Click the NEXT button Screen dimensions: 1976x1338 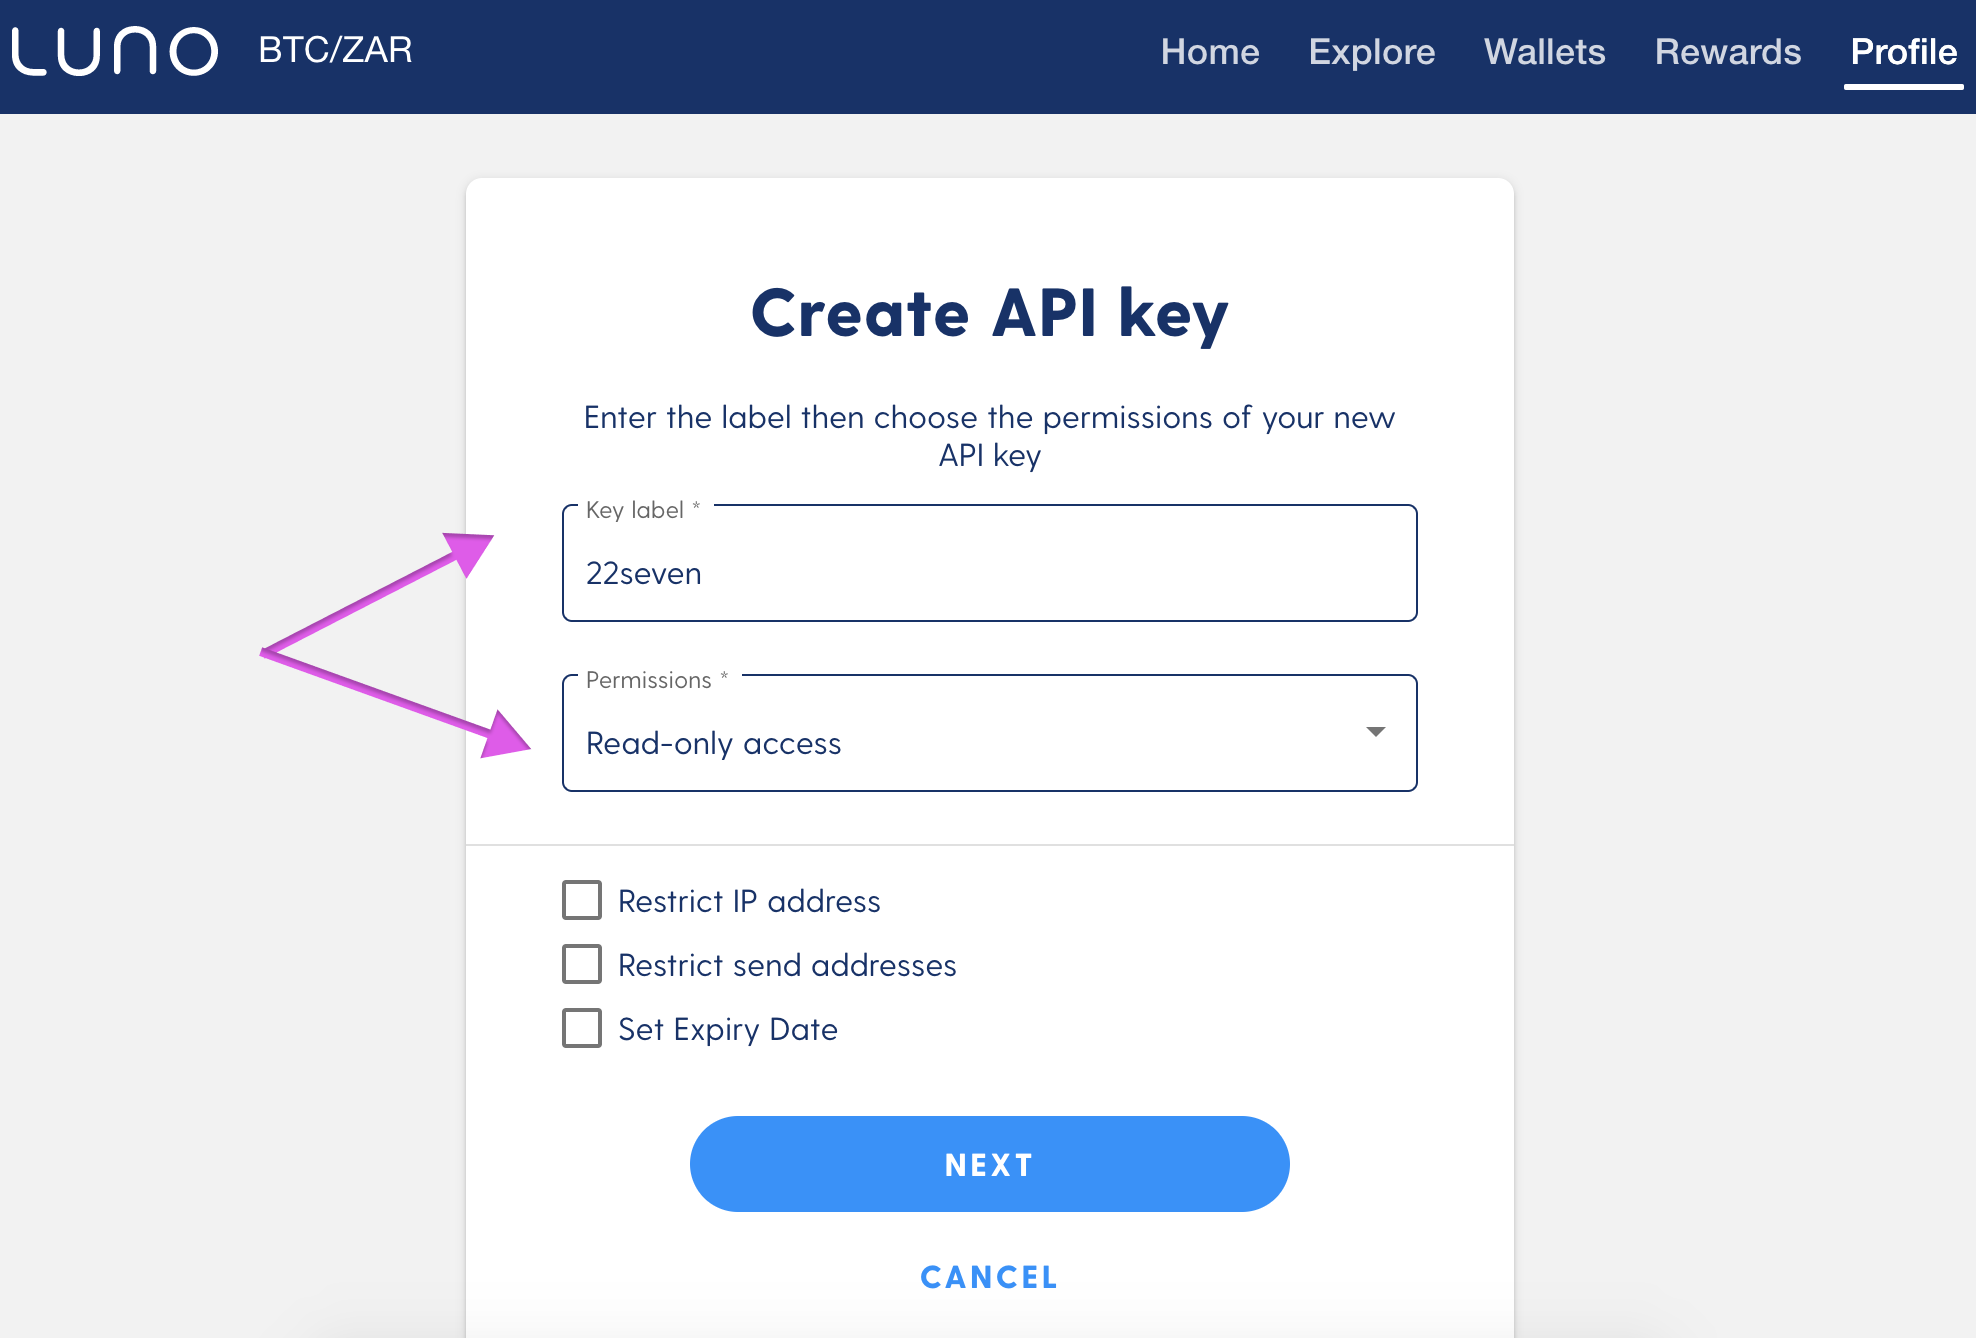[989, 1162]
